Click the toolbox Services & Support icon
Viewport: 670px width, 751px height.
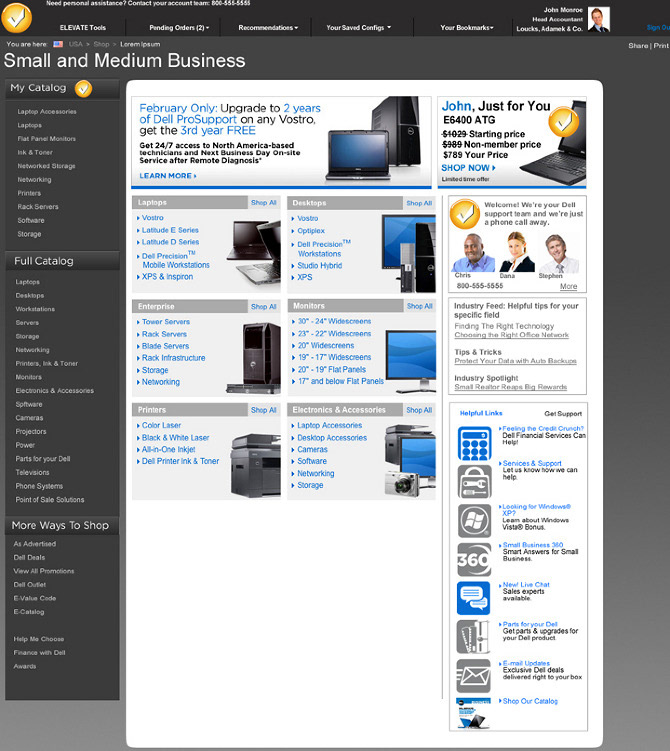click(474, 482)
